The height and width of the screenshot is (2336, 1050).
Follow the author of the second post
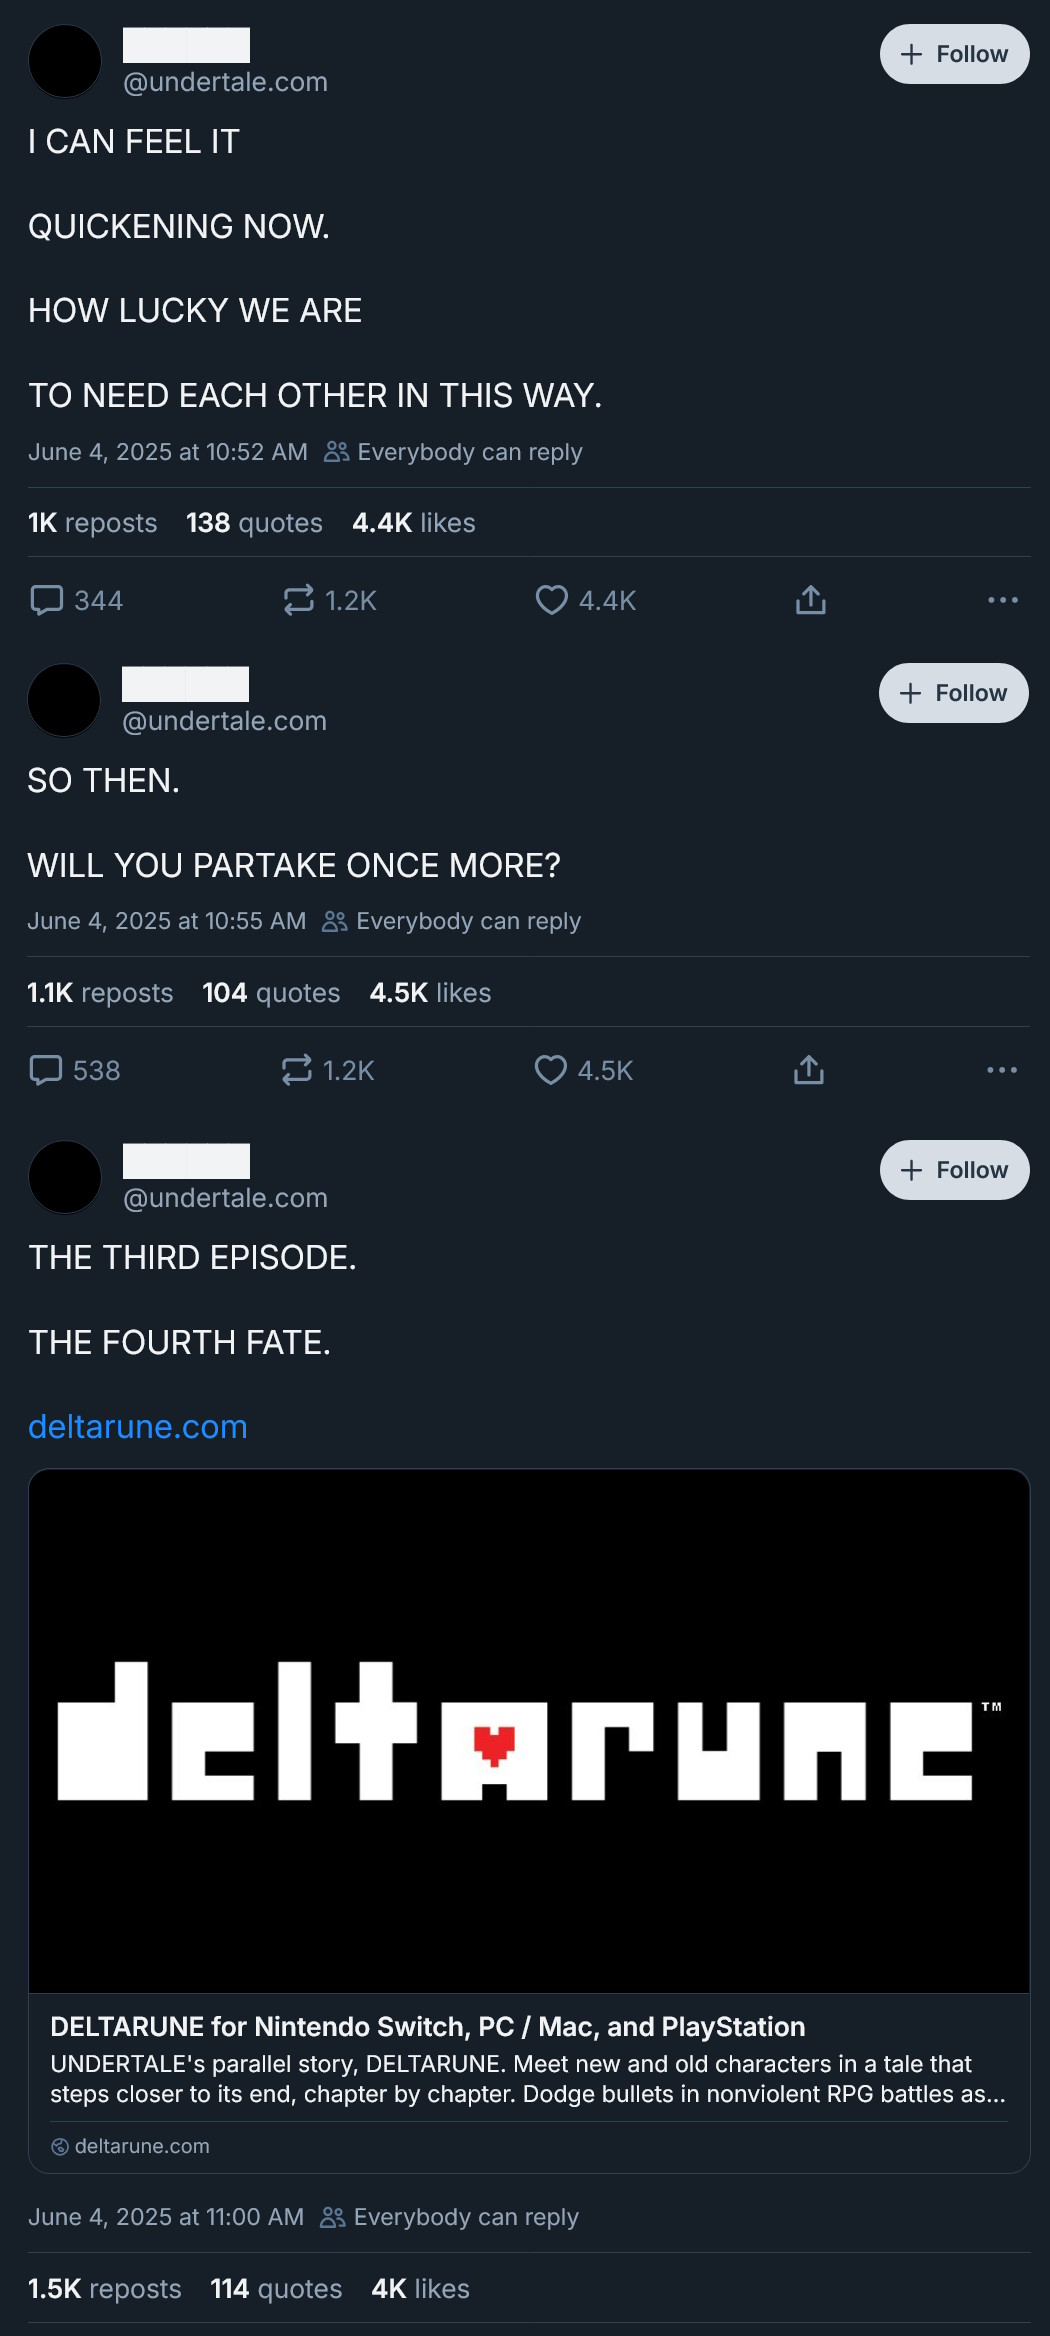[953, 693]
